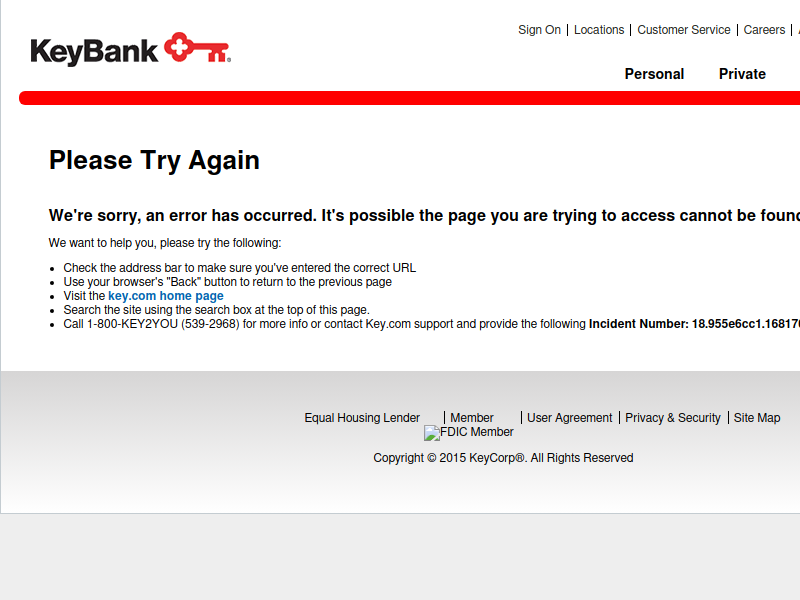This screenshot has width=800, height=600.
Task: Open the Site Map link
Action: coord(757,418)
